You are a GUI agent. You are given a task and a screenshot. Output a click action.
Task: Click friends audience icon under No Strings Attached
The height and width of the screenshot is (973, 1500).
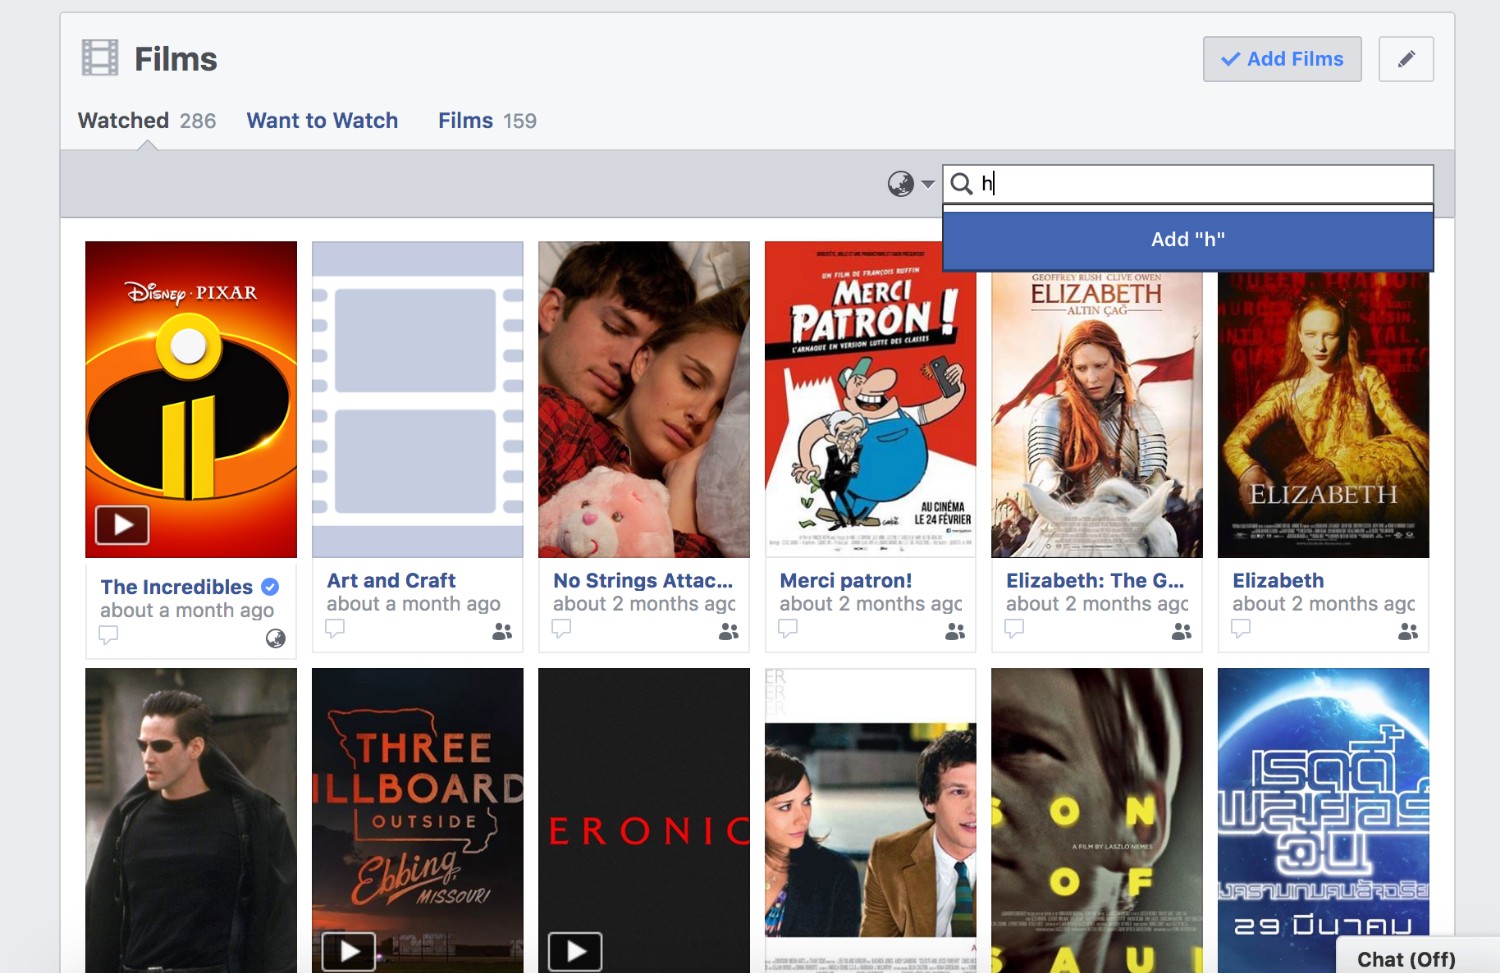pyautogui.click(x=729, y=631)
